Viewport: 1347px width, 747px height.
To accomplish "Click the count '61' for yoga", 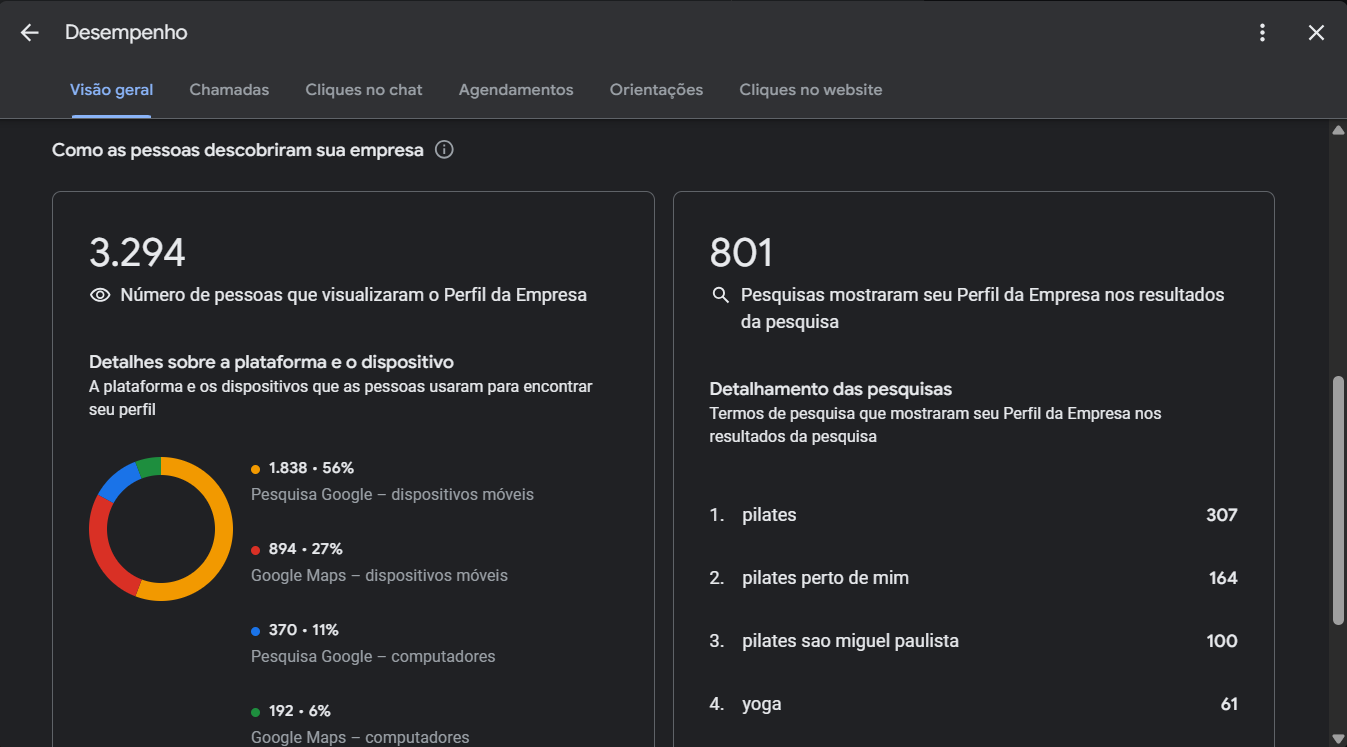I will pos(1229,704).
